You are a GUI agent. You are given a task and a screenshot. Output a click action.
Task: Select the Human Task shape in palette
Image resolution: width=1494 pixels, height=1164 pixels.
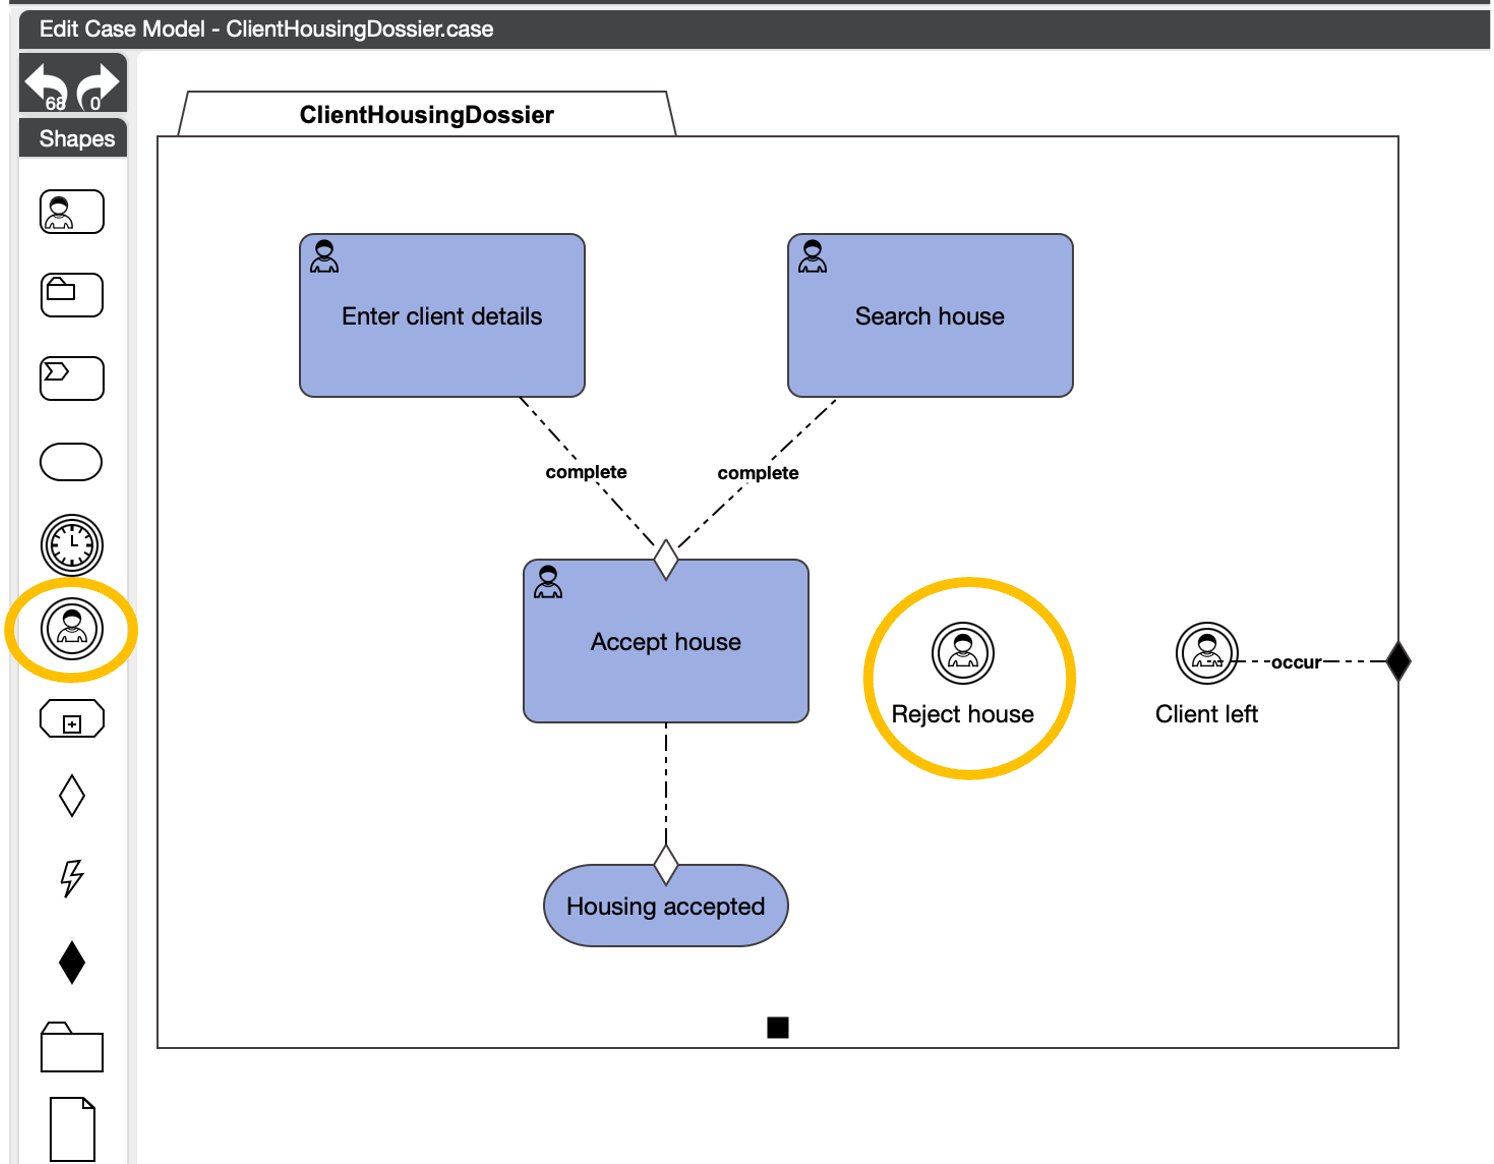click(x=72, y=212)
